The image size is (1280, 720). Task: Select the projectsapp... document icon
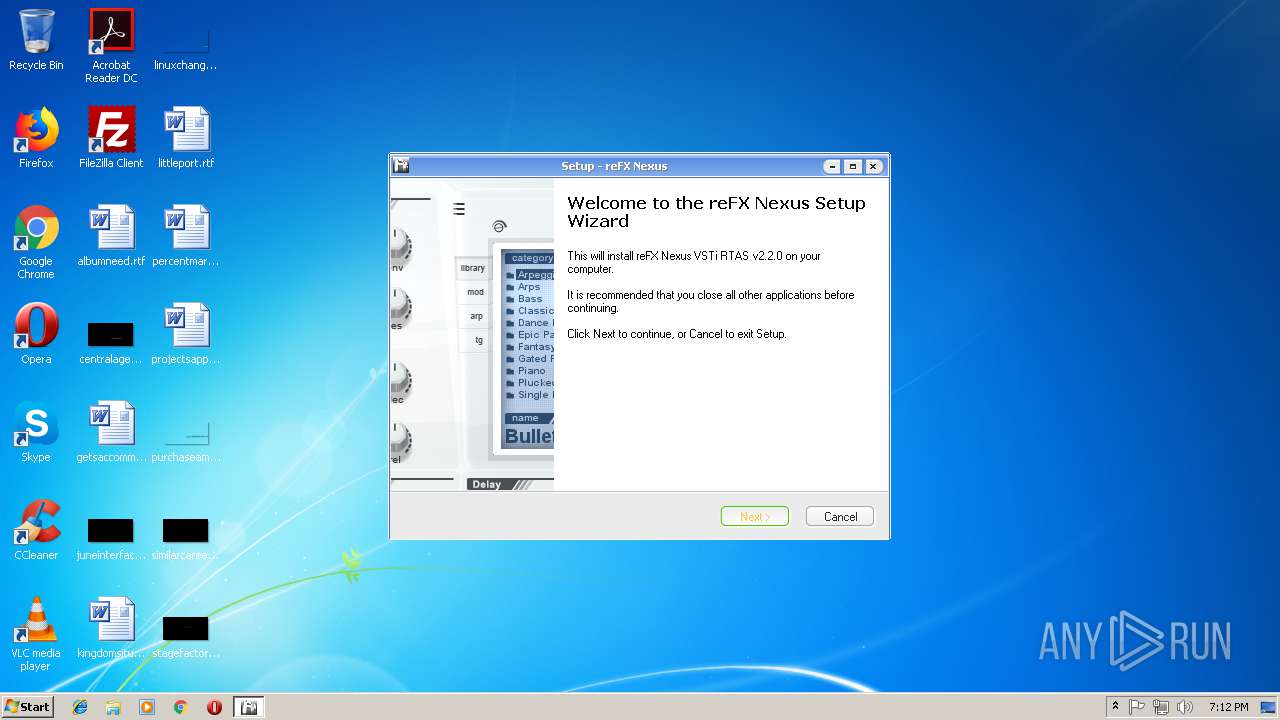pyautogui.click(x=186, y=335)
